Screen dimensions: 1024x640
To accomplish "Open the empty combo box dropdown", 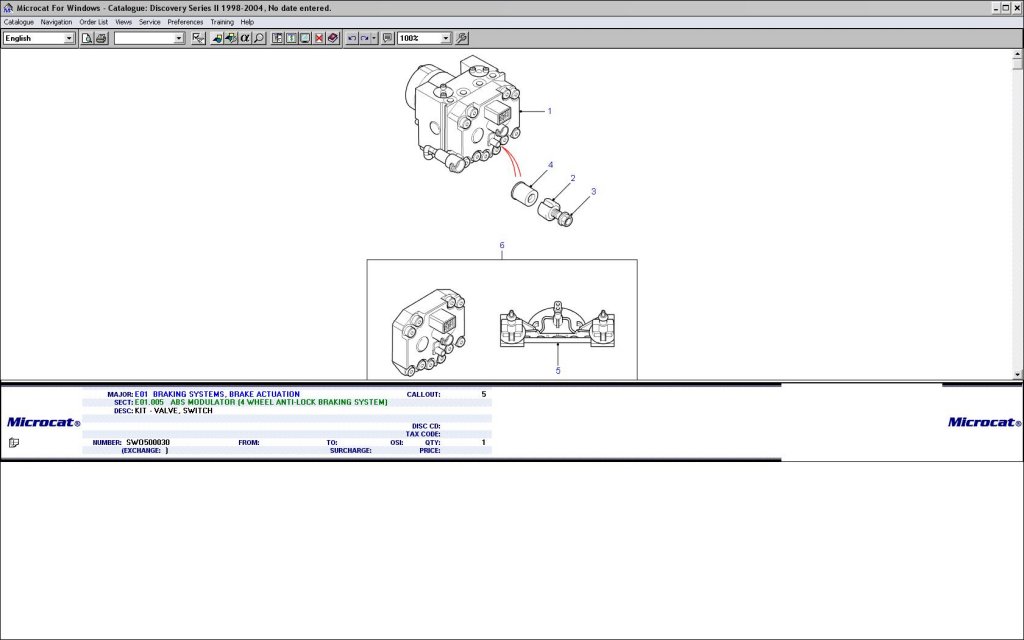I will [x=178, y=39].
